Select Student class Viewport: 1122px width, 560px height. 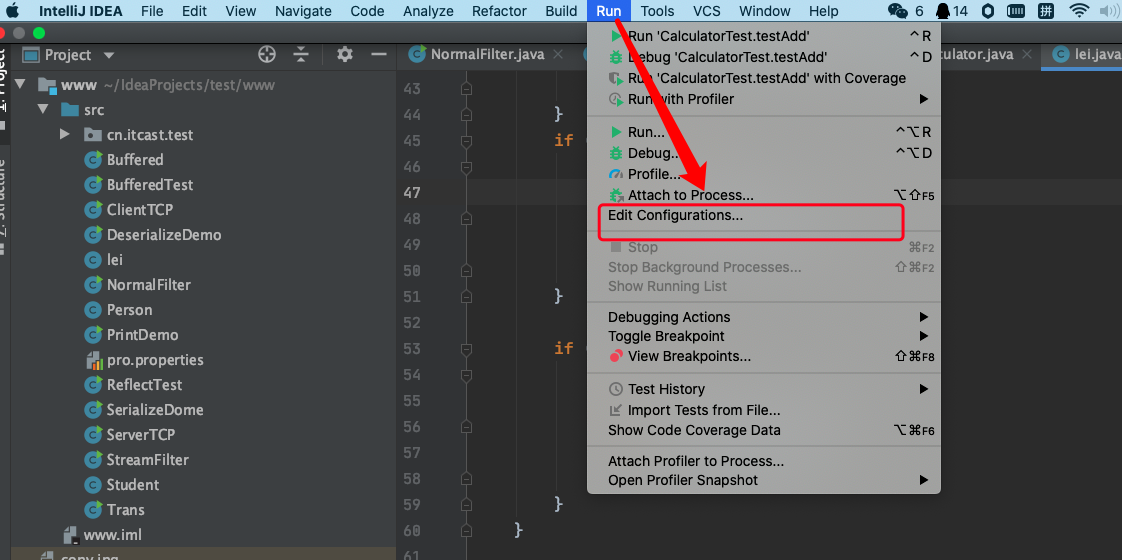pyautogui.click(x=132, y=485)
